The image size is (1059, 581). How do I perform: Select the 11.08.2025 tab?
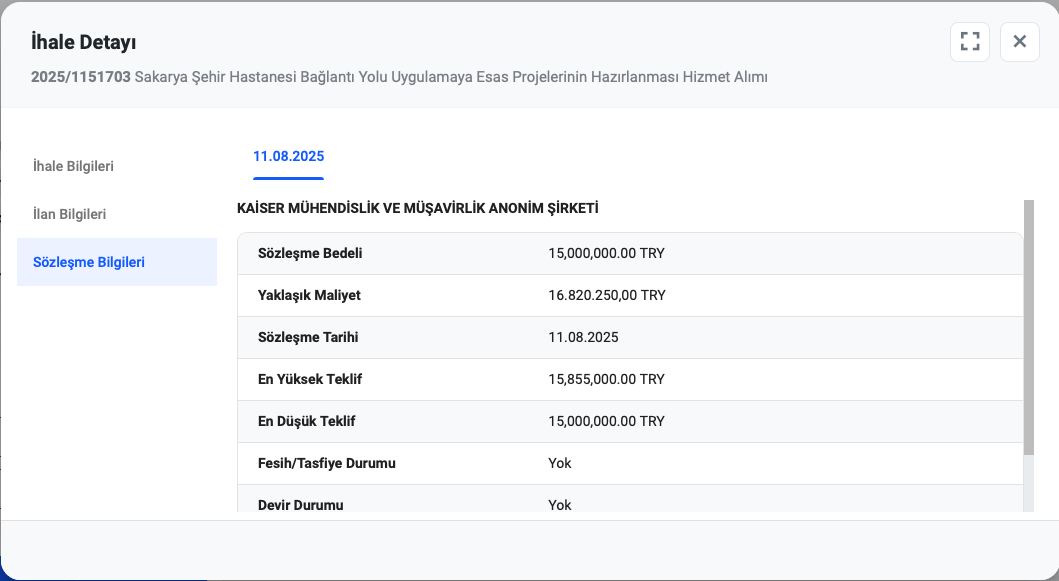pos(288,157)
